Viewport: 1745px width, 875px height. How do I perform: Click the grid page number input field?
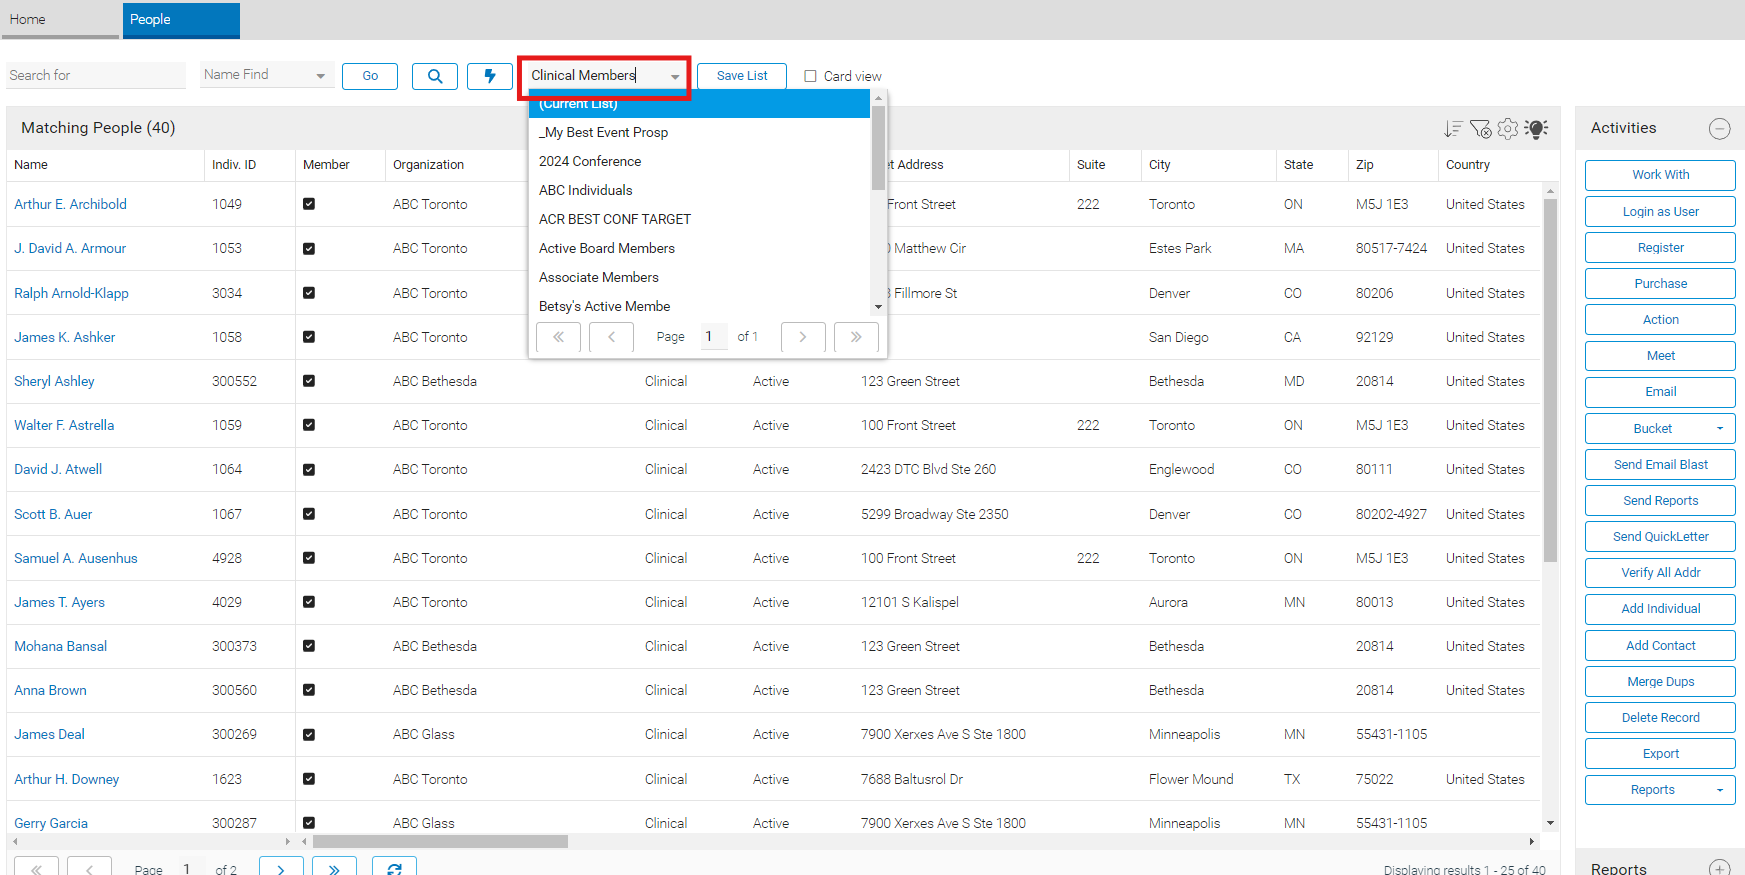point(191,868)
